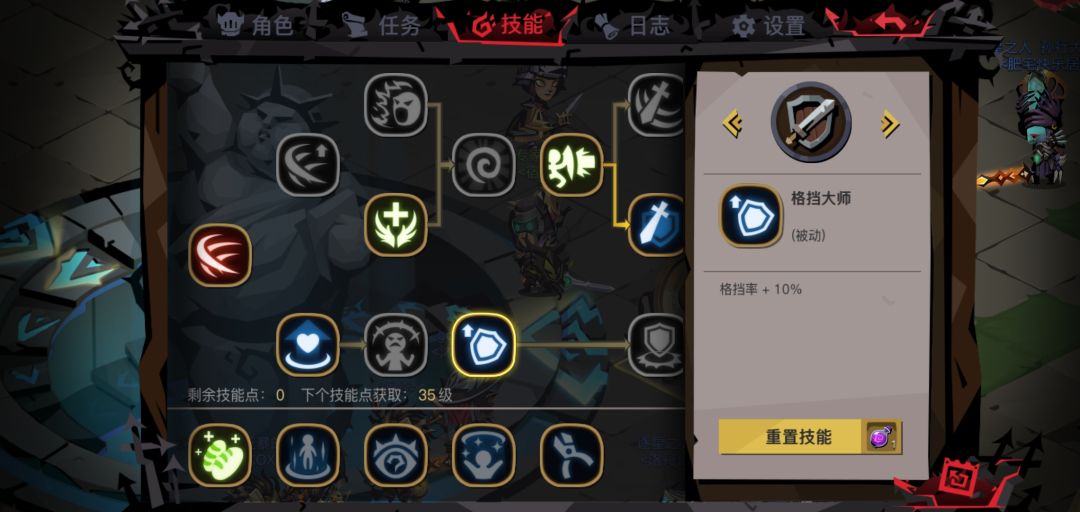Select the eye-shaped passive skill in bottom row
The image size is (1080, 512).
pyautogui.click(x=396, y=455)
